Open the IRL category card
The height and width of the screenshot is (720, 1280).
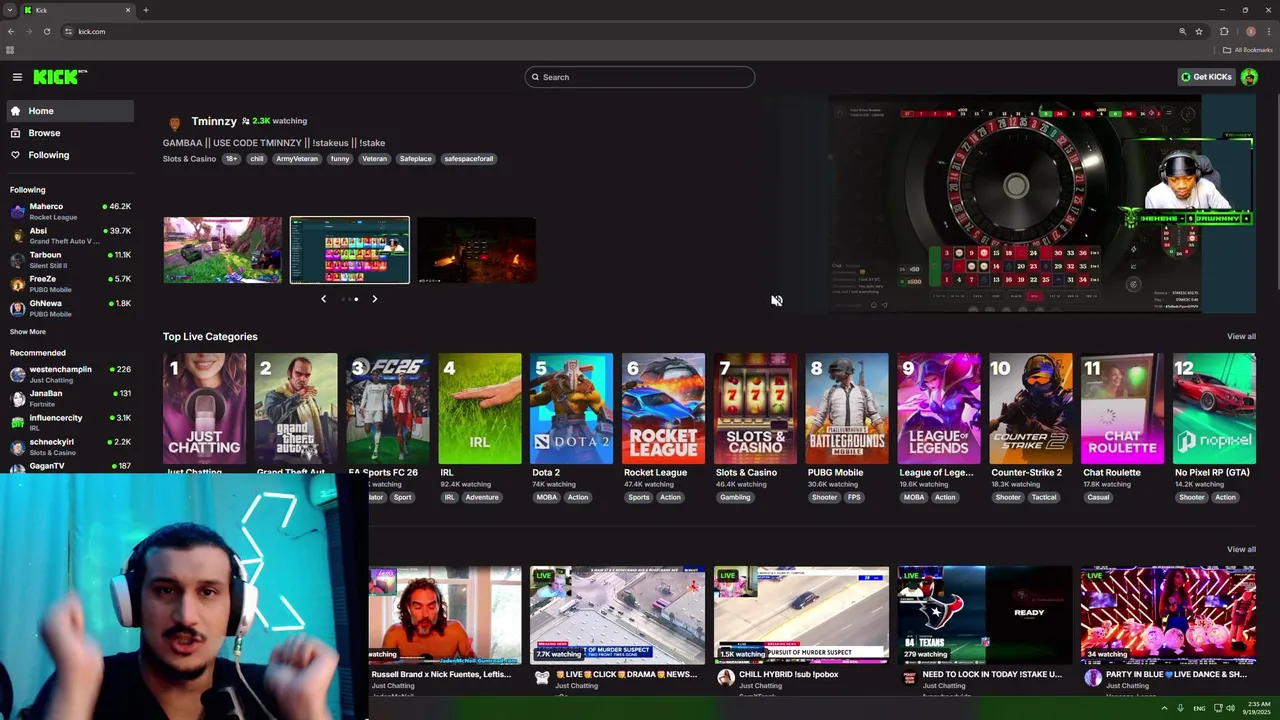tap(480, 408)
